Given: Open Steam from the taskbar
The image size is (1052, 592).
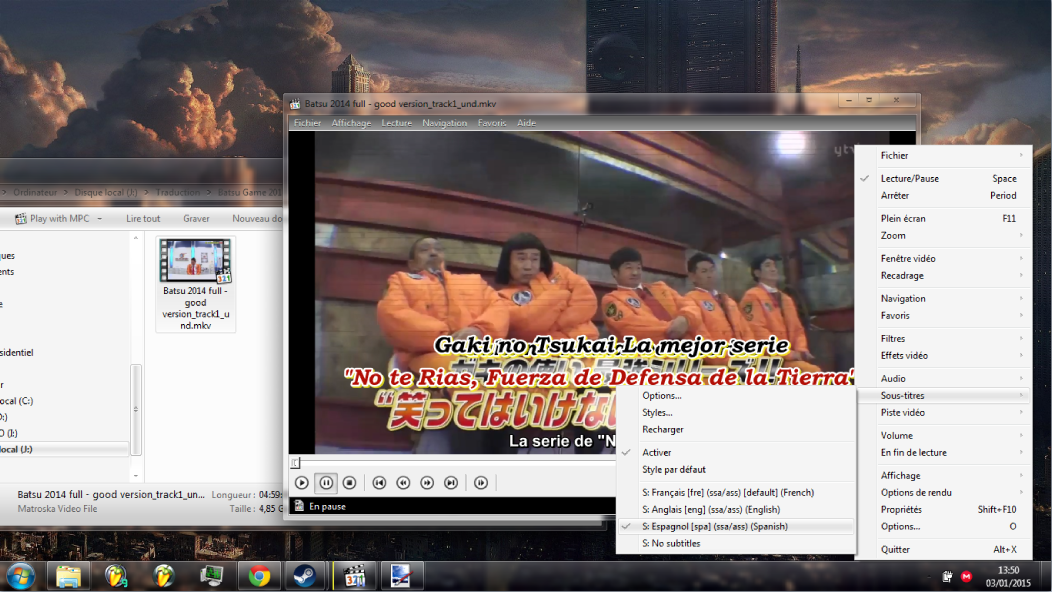Looking at the screenshot, I should point(306,576).
